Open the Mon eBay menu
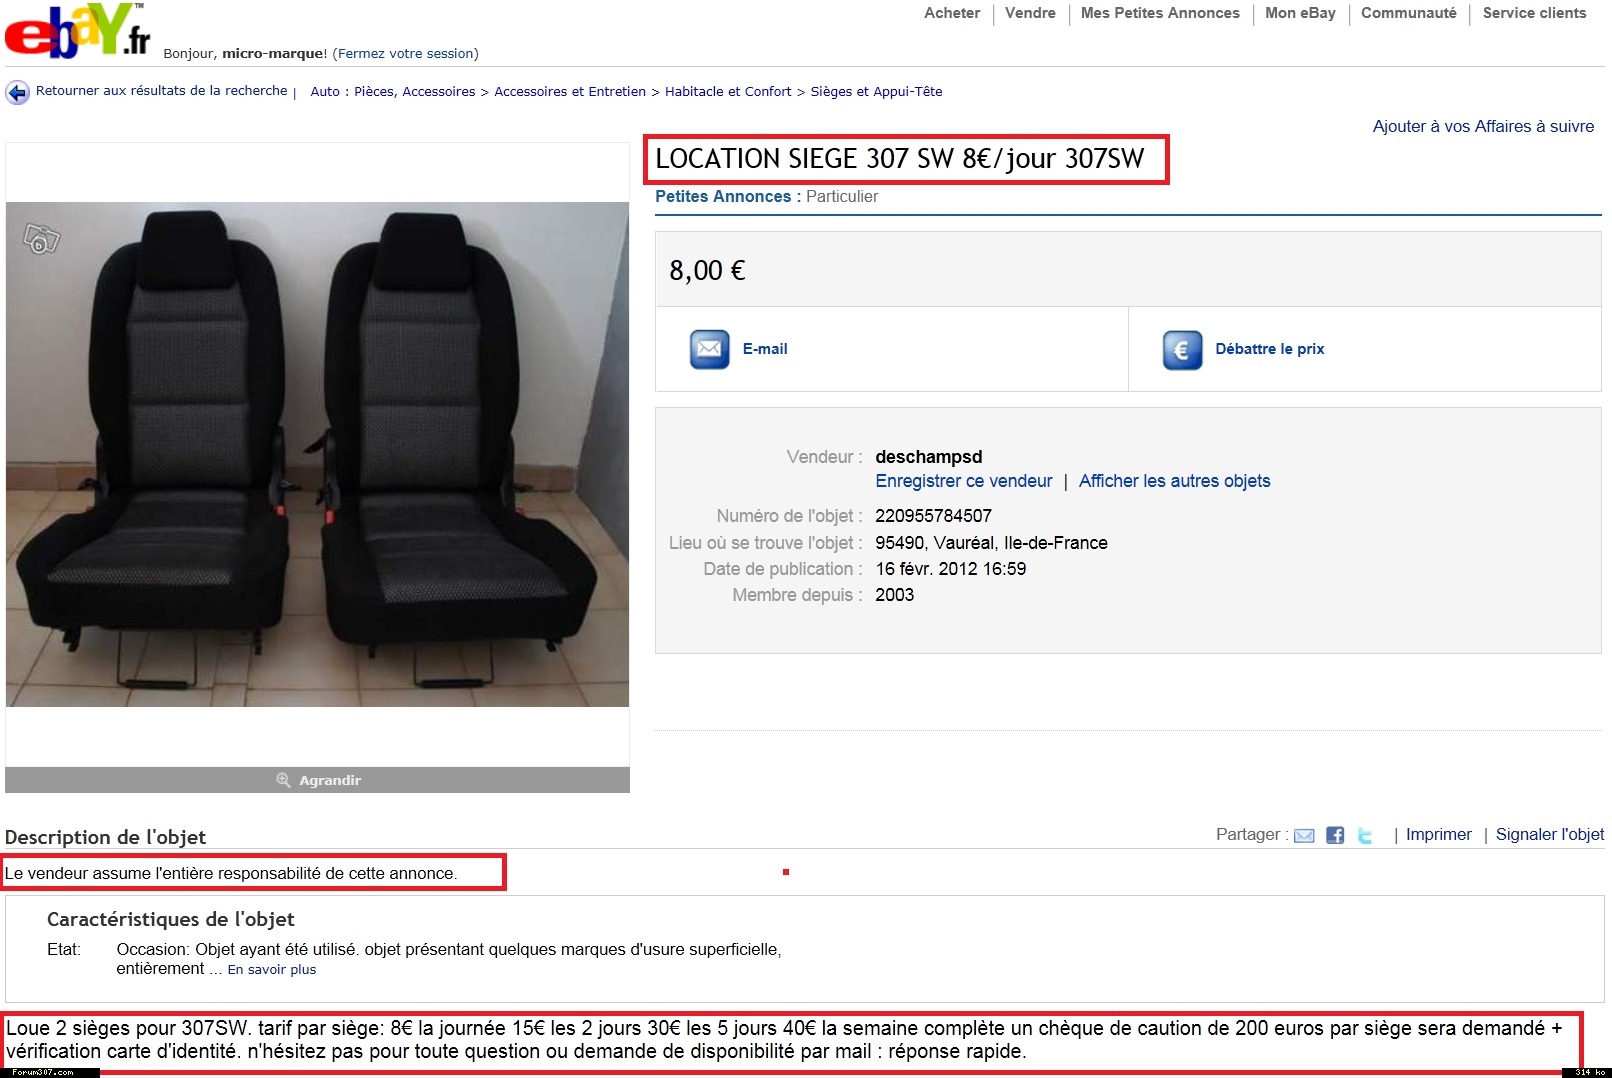 click(x=1300, y=13)
